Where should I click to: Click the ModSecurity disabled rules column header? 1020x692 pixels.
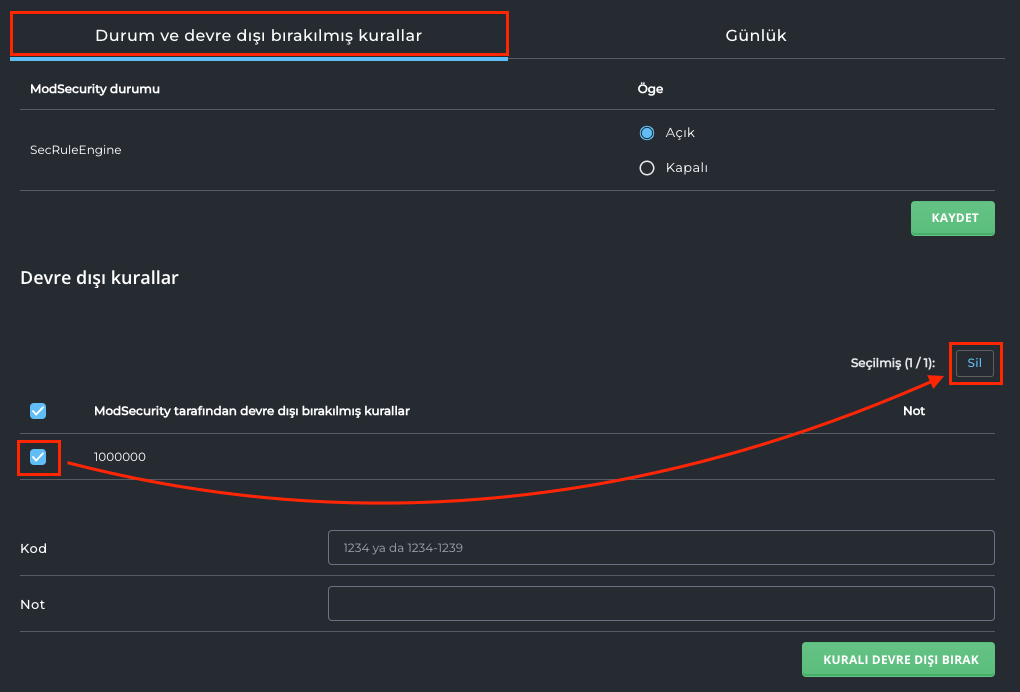pos(251,411)
